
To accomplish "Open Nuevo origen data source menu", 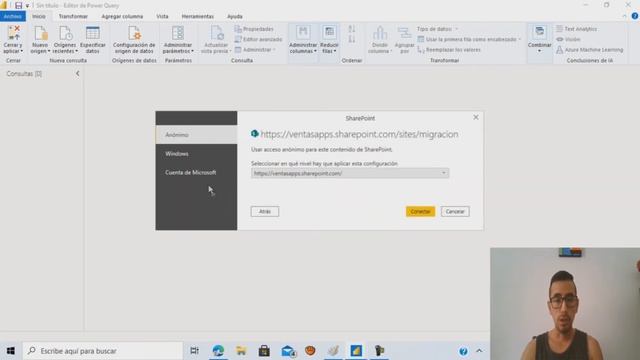I will (40, 39).
